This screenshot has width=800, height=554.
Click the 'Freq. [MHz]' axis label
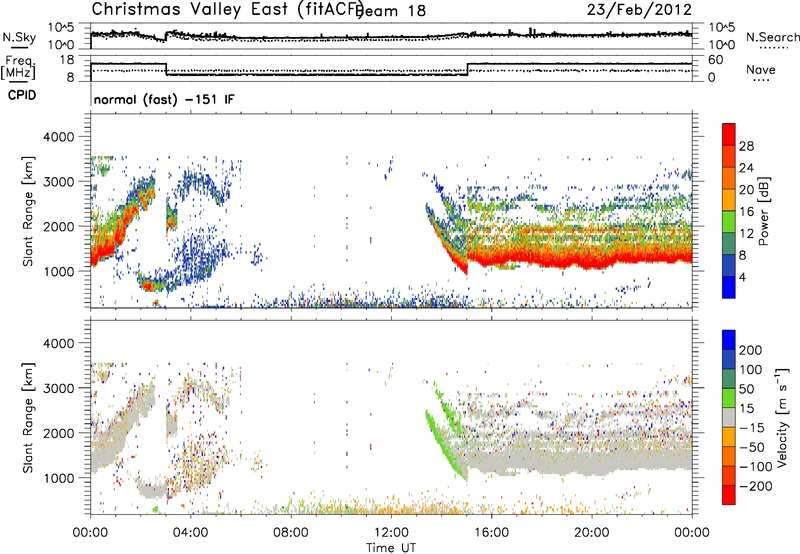coord(18,68)
